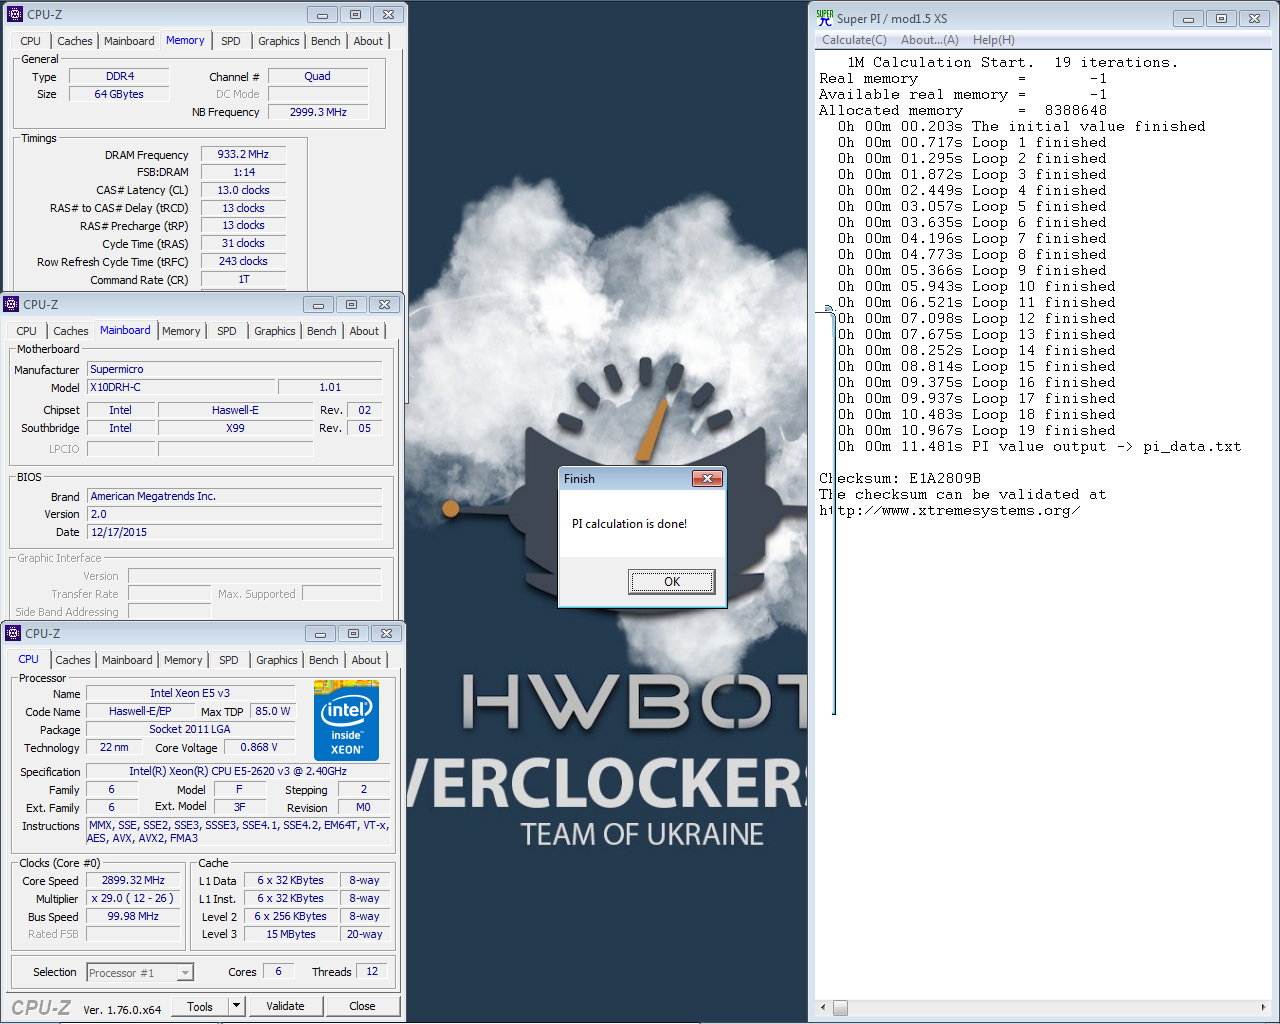Maximize the Super PI window
Screen dimensions: 1280x1024
[1221, 18]
